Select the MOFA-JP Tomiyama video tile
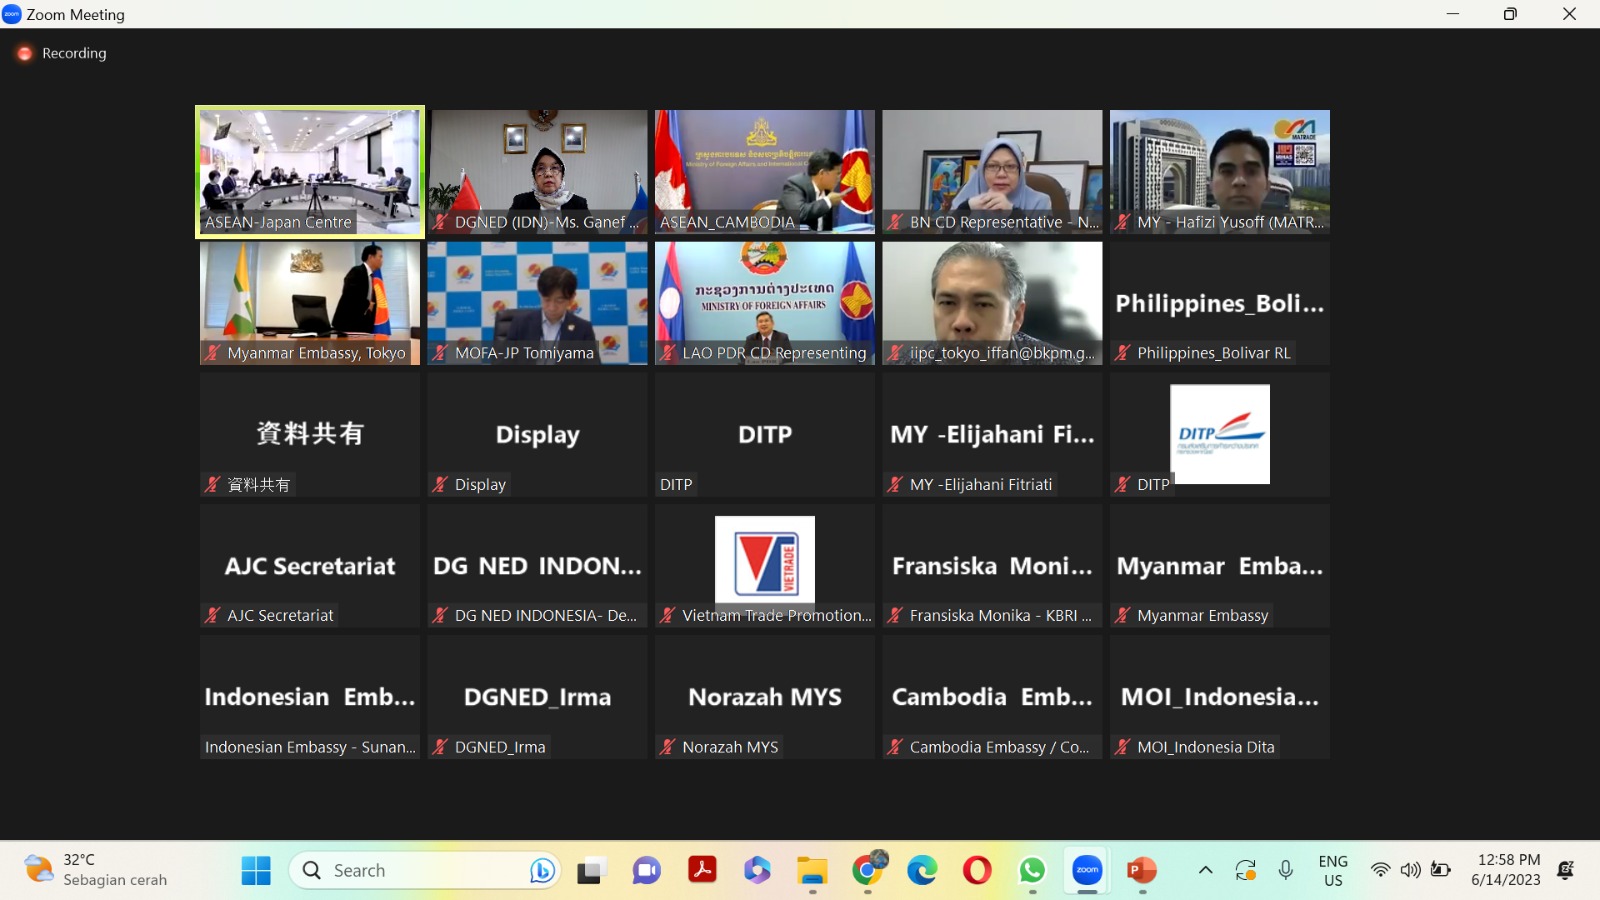Viewport: 1600px width, 900px height. click(537, 303)
